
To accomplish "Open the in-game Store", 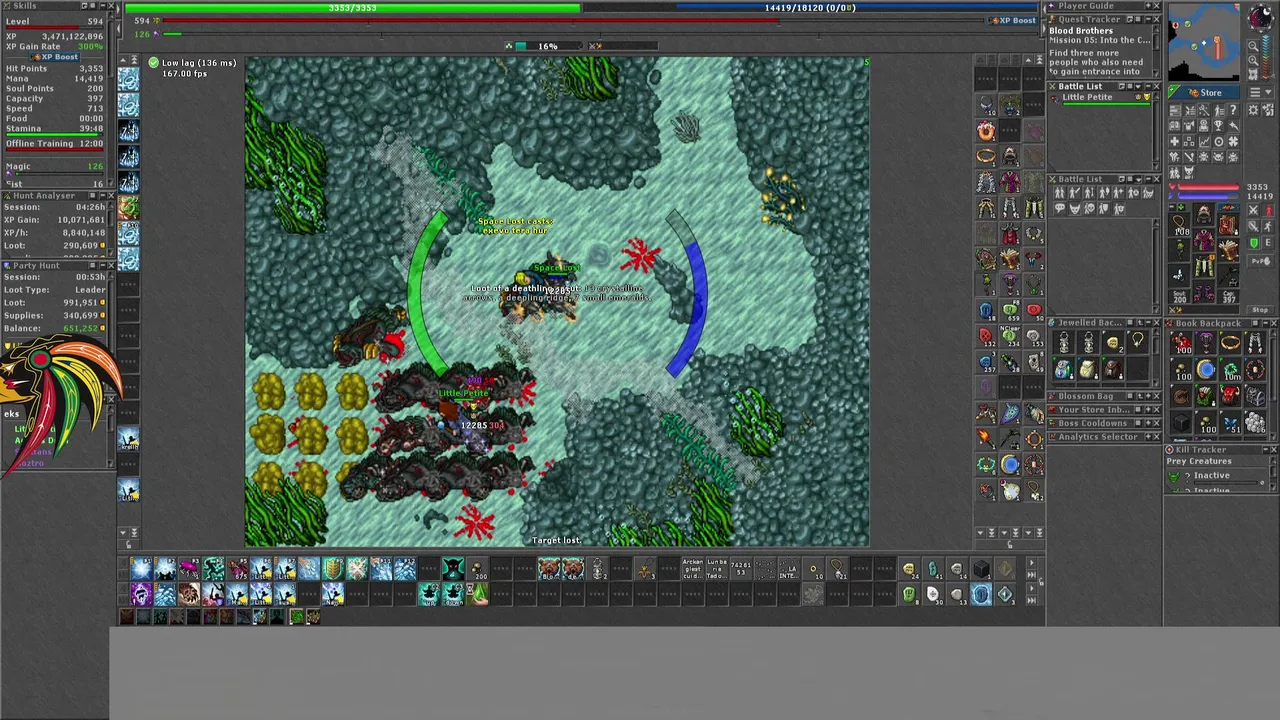I will tap(1203, 93).
